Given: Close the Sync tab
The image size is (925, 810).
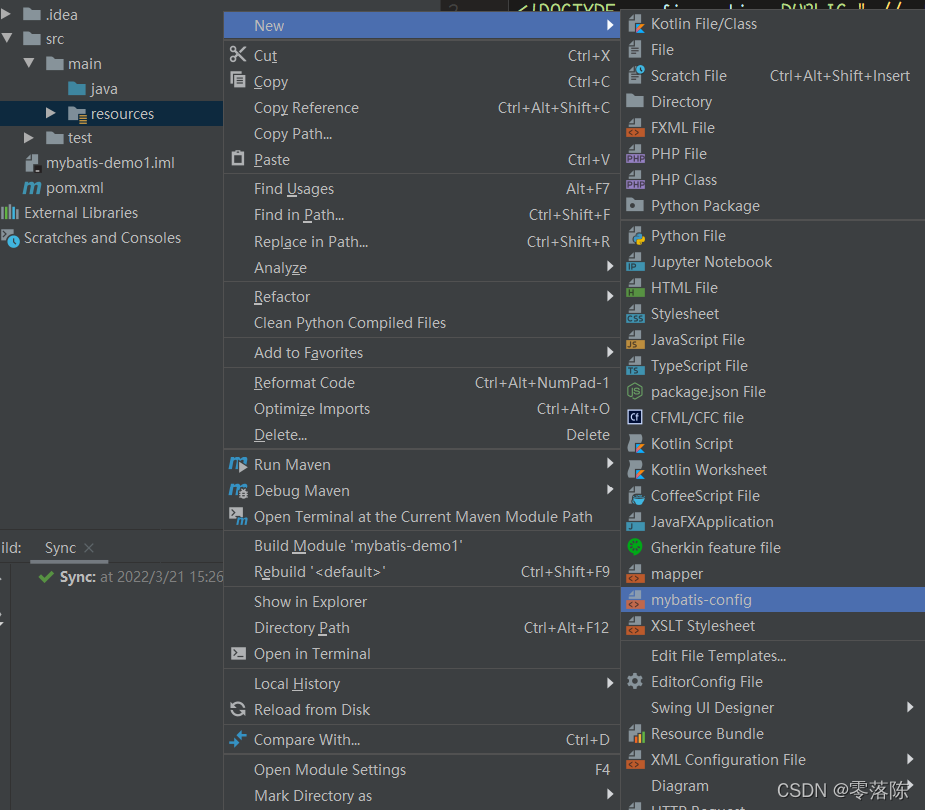Looking at the screenshot, I should 89,547.
